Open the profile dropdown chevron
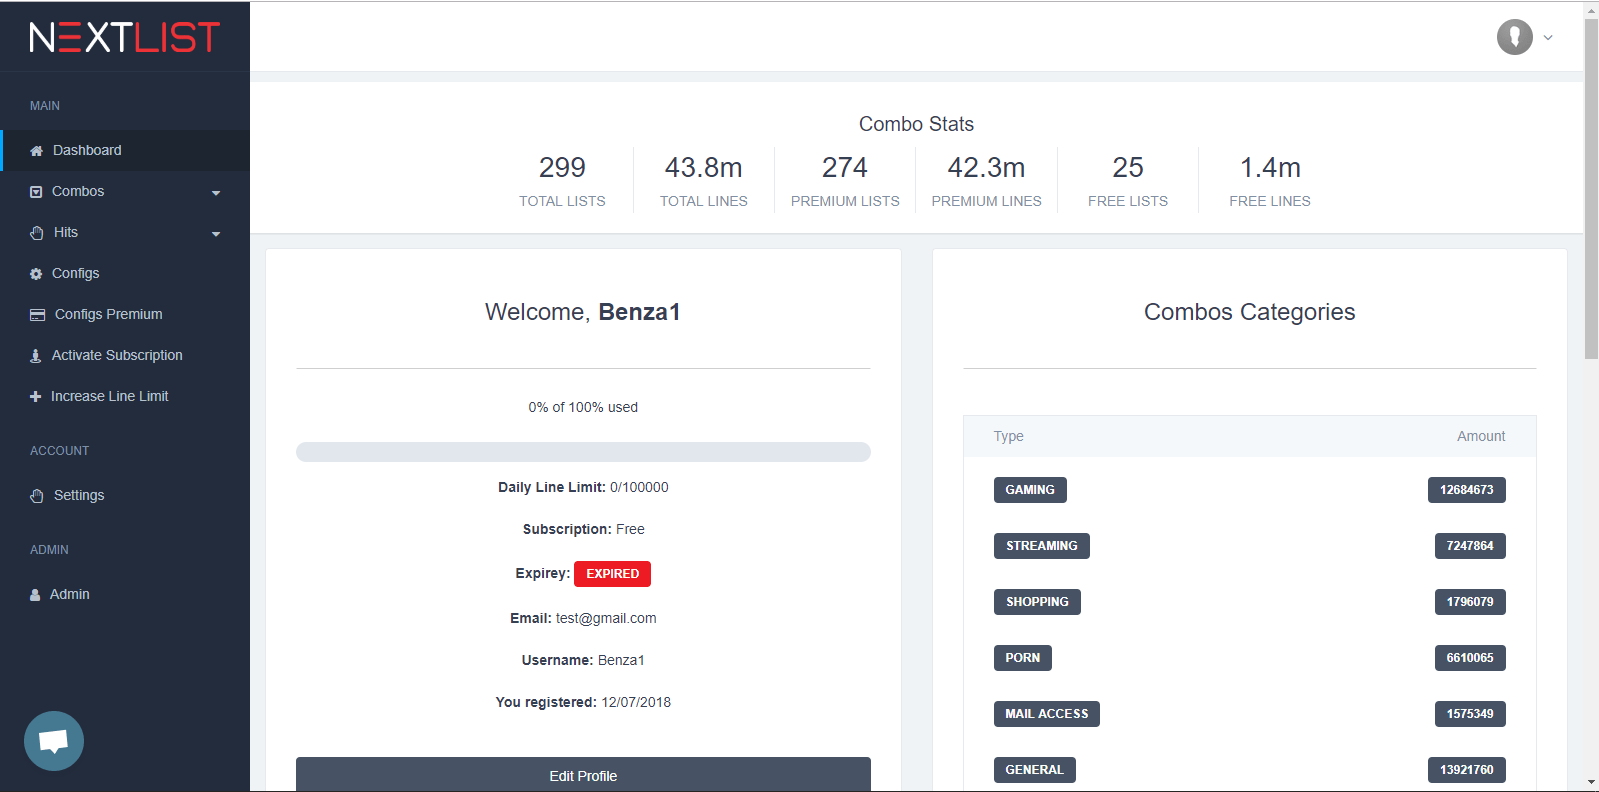This screenshot has width=1599, height=792. [1548, 38]
